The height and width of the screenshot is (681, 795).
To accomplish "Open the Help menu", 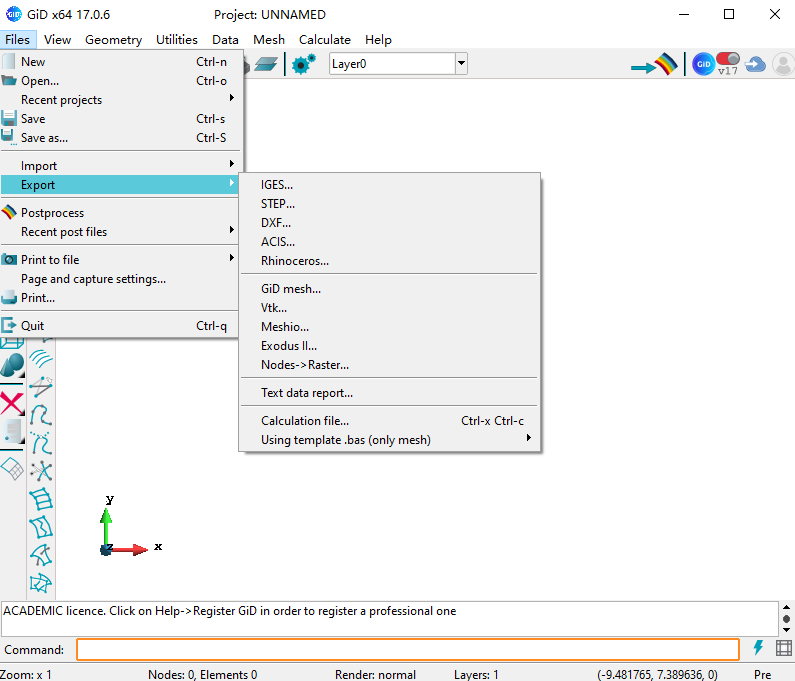I will [378, 40].
